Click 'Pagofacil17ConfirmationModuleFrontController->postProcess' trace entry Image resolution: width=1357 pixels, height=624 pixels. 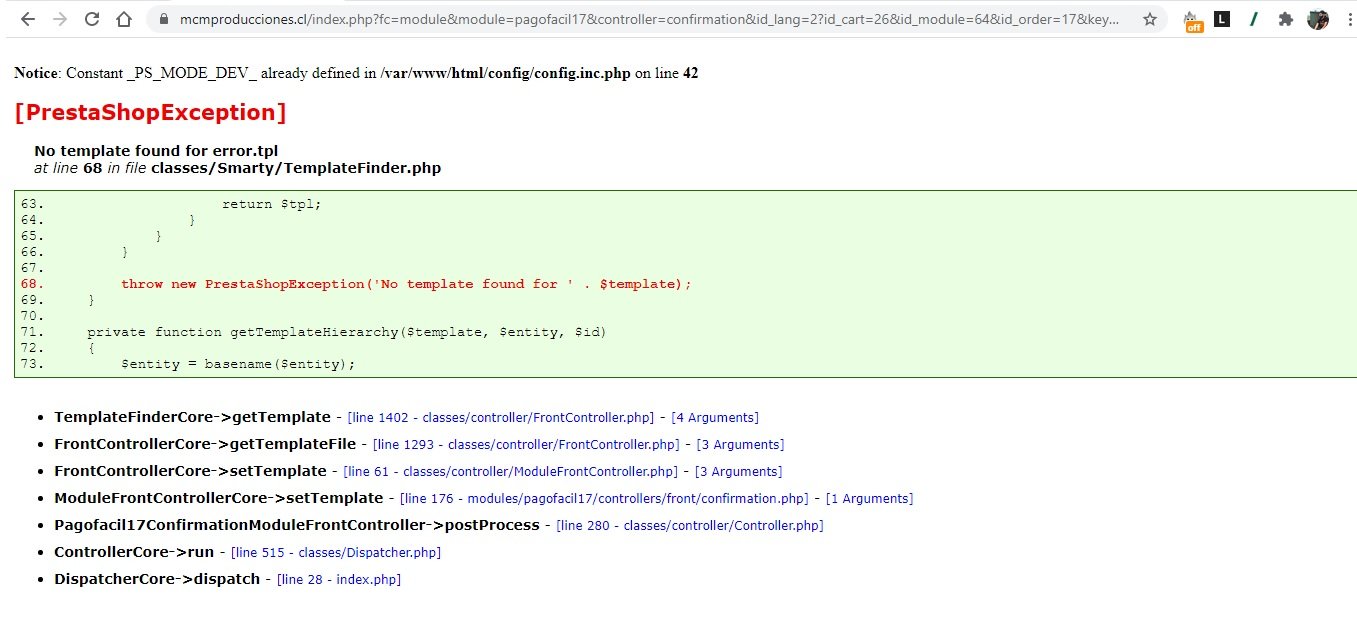297,525
